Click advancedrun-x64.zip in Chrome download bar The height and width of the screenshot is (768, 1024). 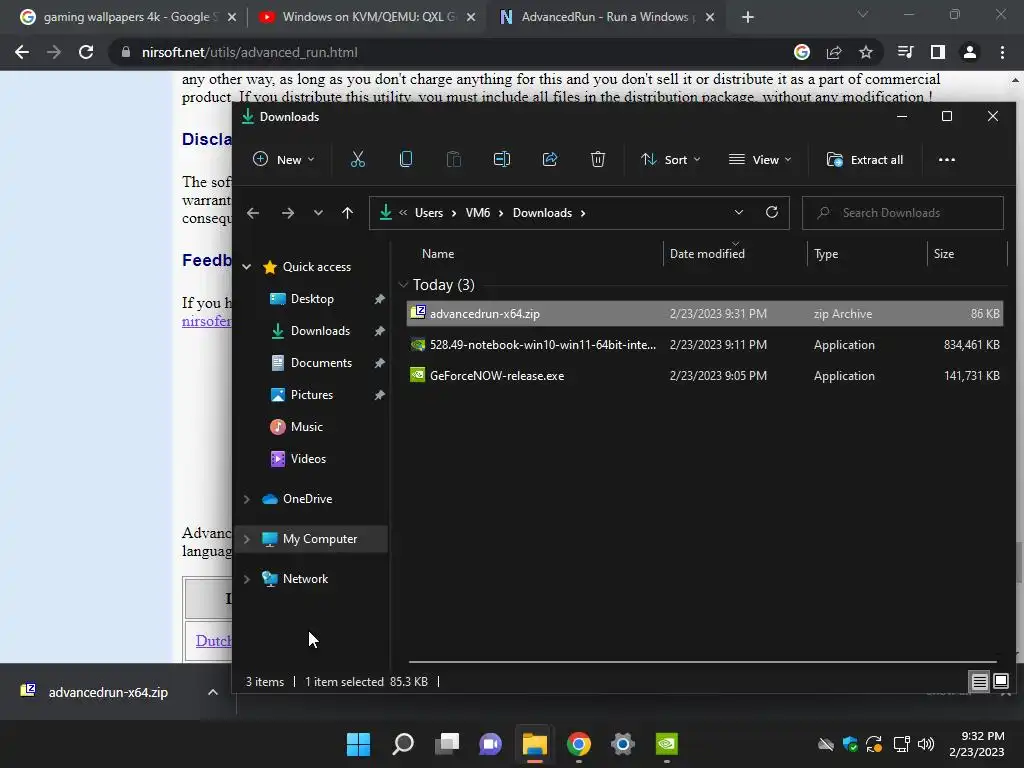[x=108, y=692]
